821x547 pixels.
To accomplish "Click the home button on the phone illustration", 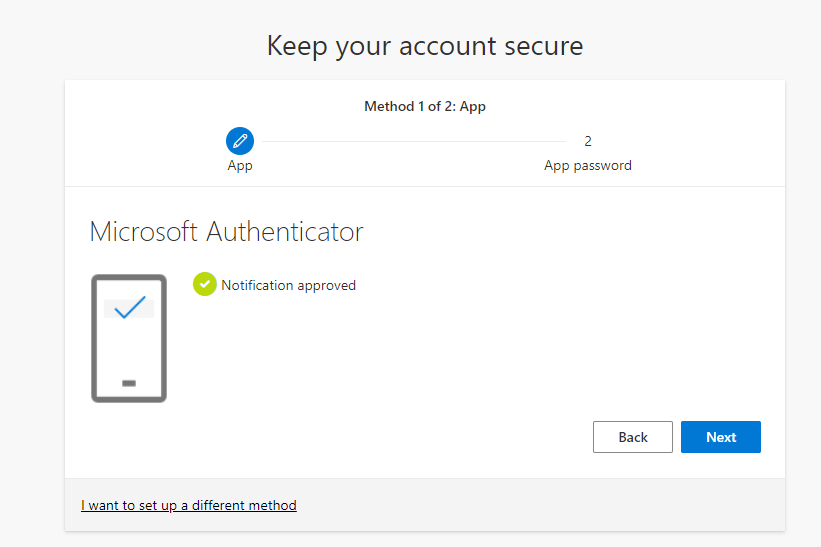I will tap(129, 383).
